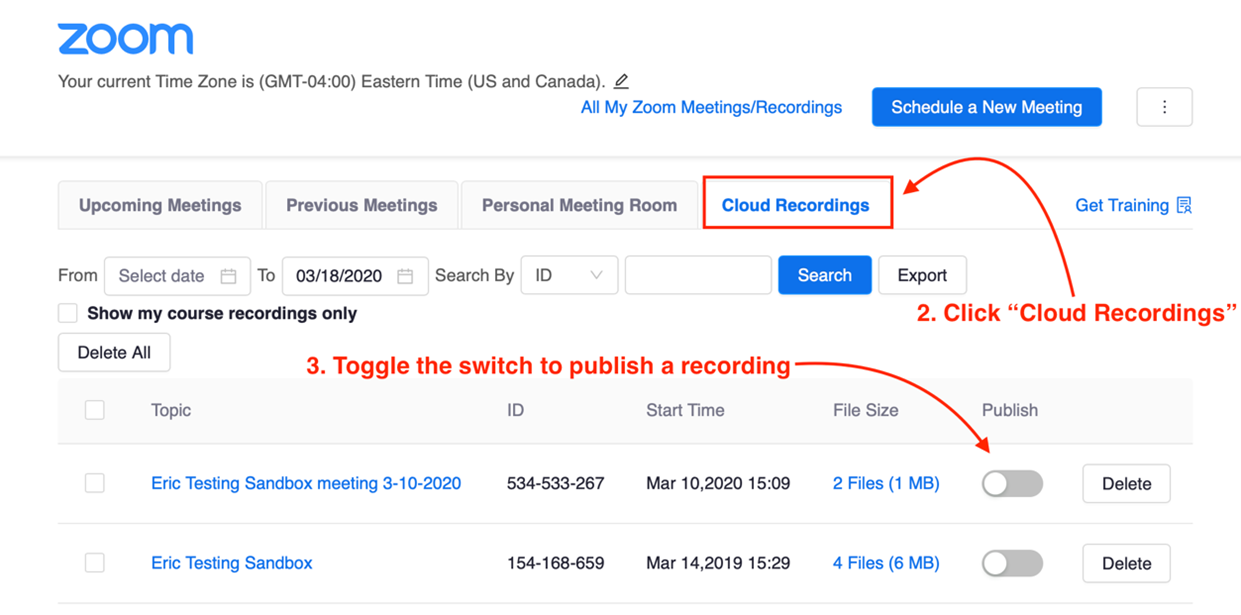Click the pencil icon to edit time zone
Viewport: 1241px width, 615px height.
(621, 81)
